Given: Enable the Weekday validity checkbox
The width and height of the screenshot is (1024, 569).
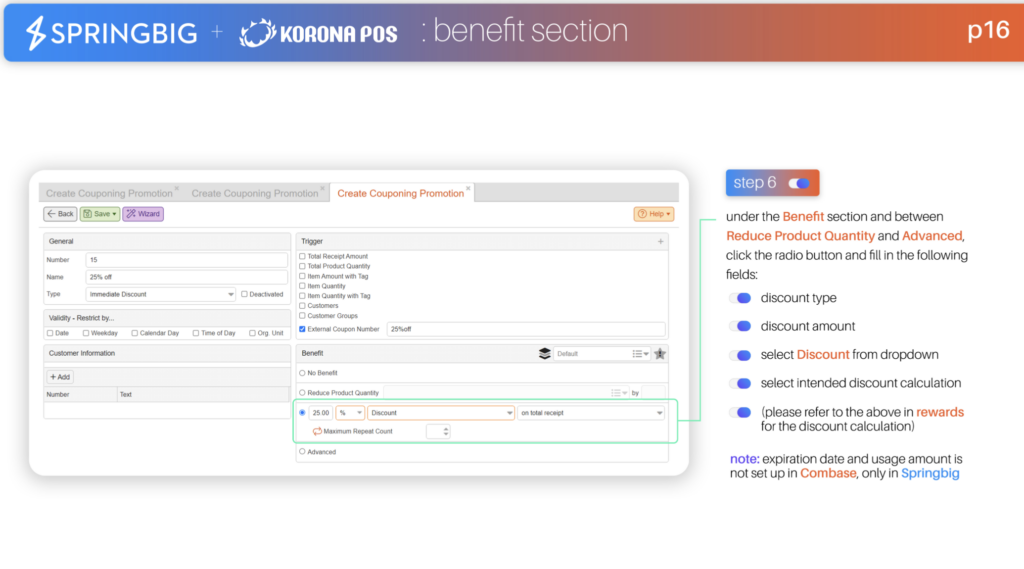Looking at the screenshot, I should point(86,333).
